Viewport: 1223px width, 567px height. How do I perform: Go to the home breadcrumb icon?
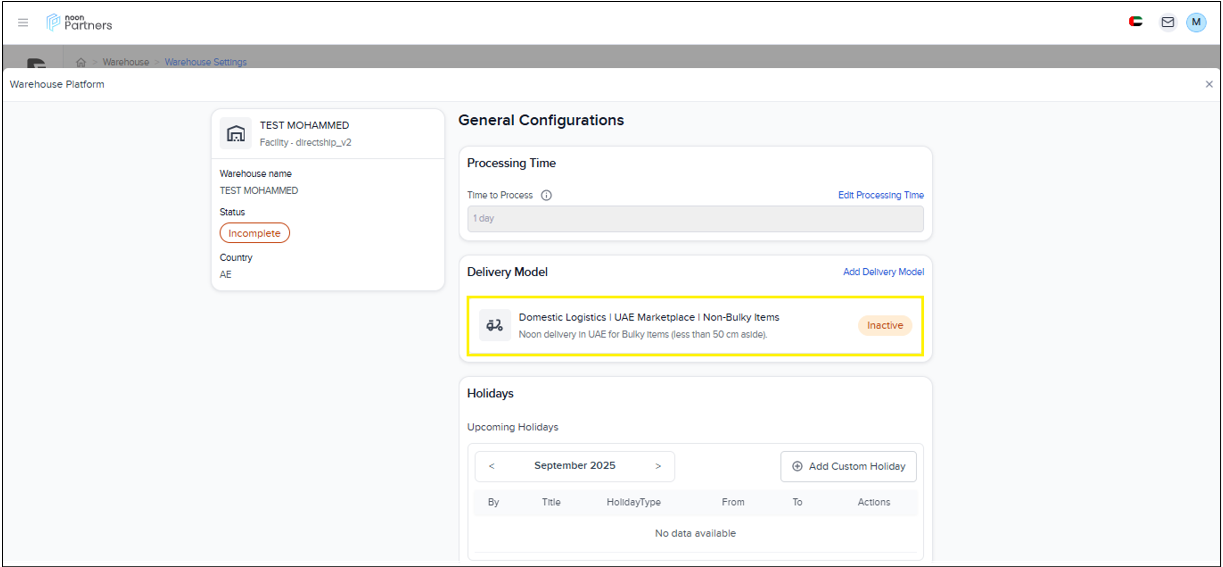[x=81, y=62]
